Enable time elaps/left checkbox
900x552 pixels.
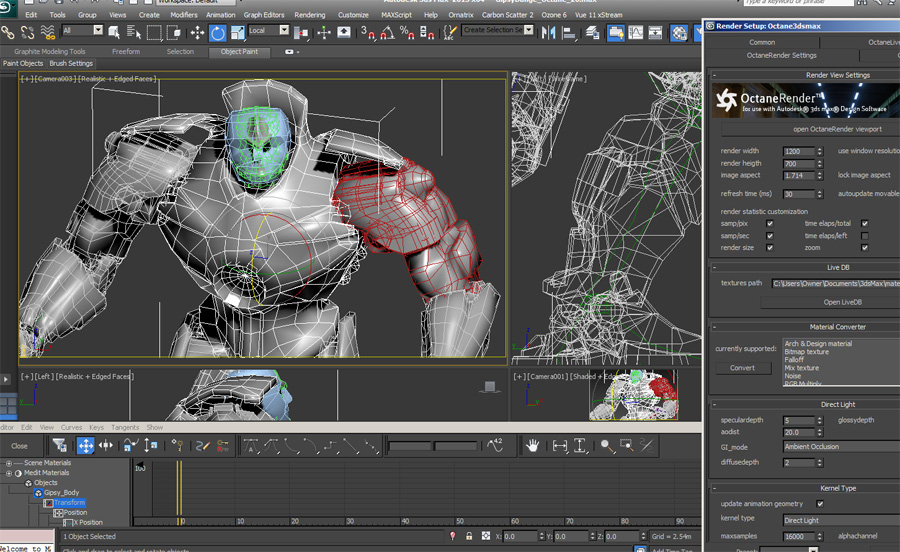point(864,236)
